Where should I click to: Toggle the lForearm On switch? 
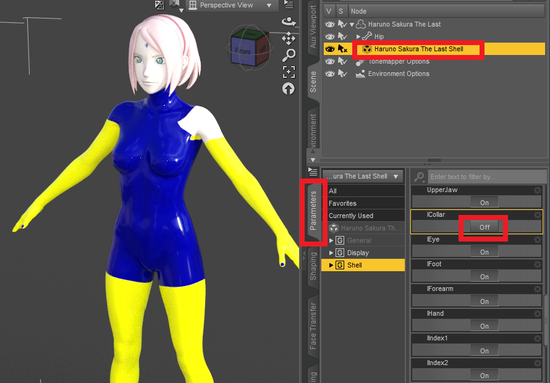(x=484, y=301)
